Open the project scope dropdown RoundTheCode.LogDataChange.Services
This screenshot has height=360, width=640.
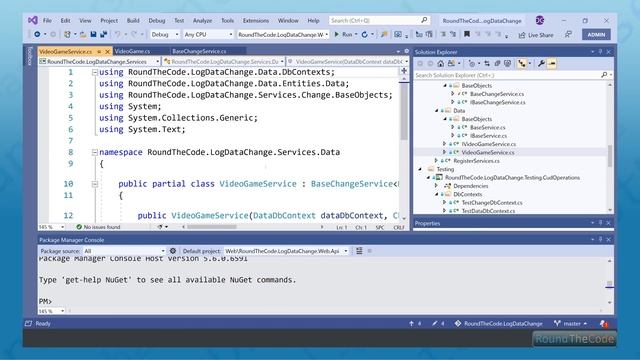tap(99, 62)
